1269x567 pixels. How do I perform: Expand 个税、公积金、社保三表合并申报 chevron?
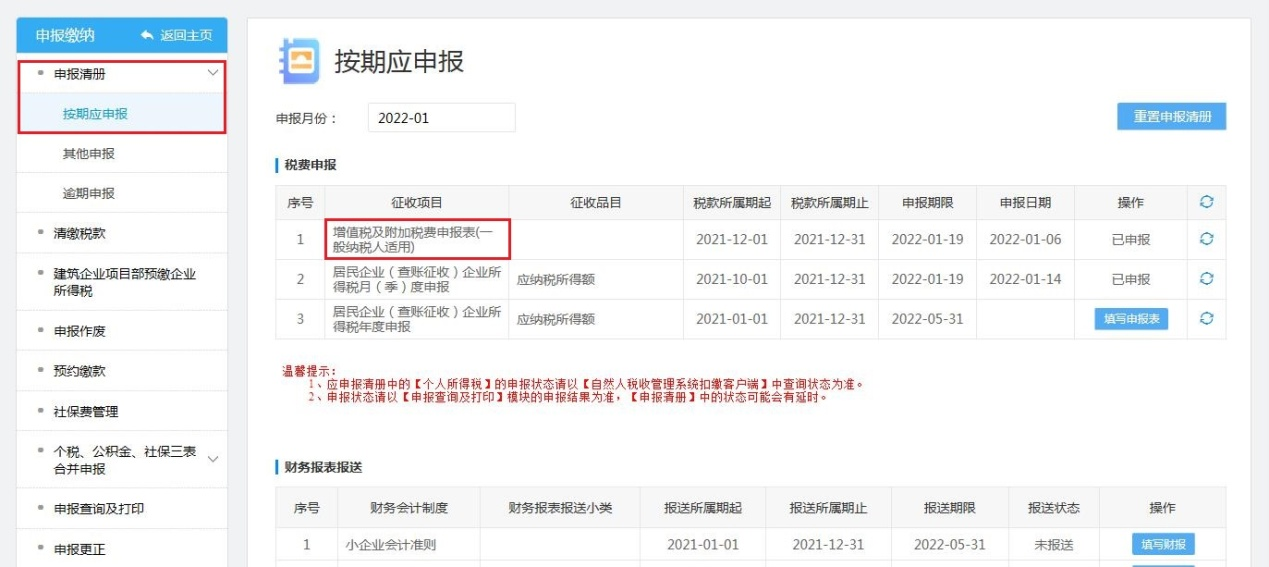[212, 459]
